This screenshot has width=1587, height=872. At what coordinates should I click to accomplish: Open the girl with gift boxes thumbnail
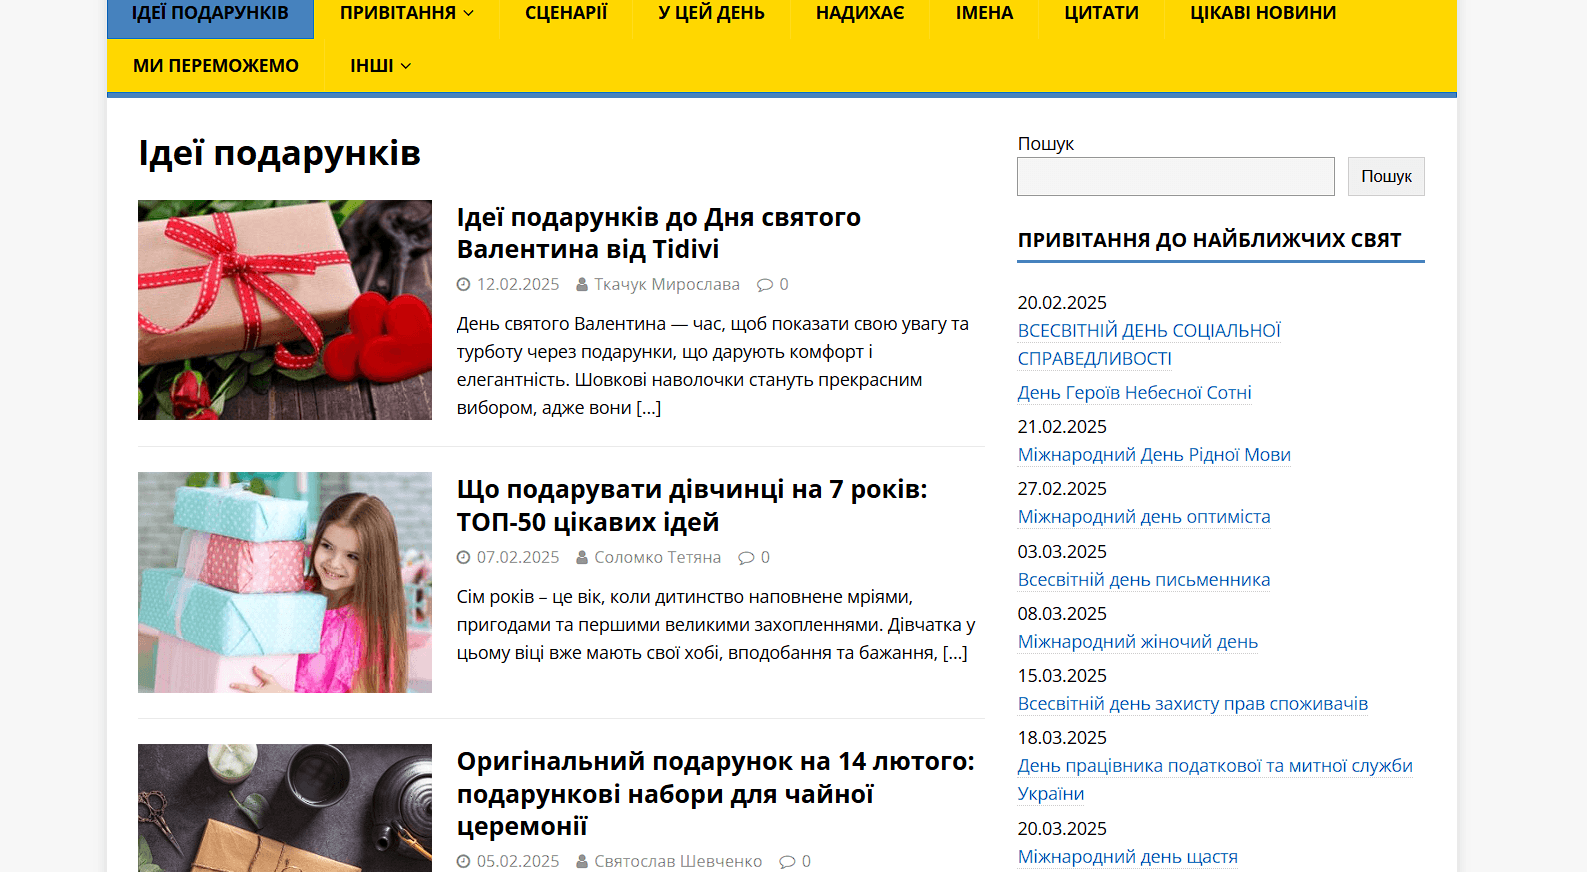tap(285, 582)
